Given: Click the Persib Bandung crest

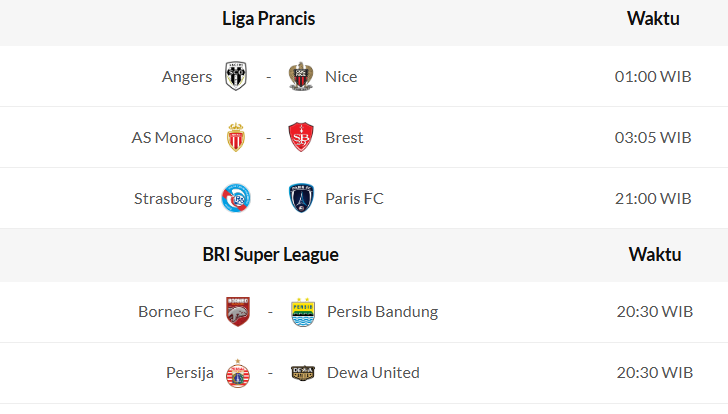Looking at the screenshot, I should pos(302,311).
